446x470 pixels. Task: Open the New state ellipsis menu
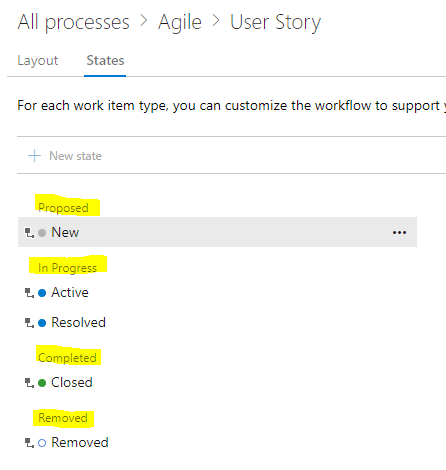point(399,232)
